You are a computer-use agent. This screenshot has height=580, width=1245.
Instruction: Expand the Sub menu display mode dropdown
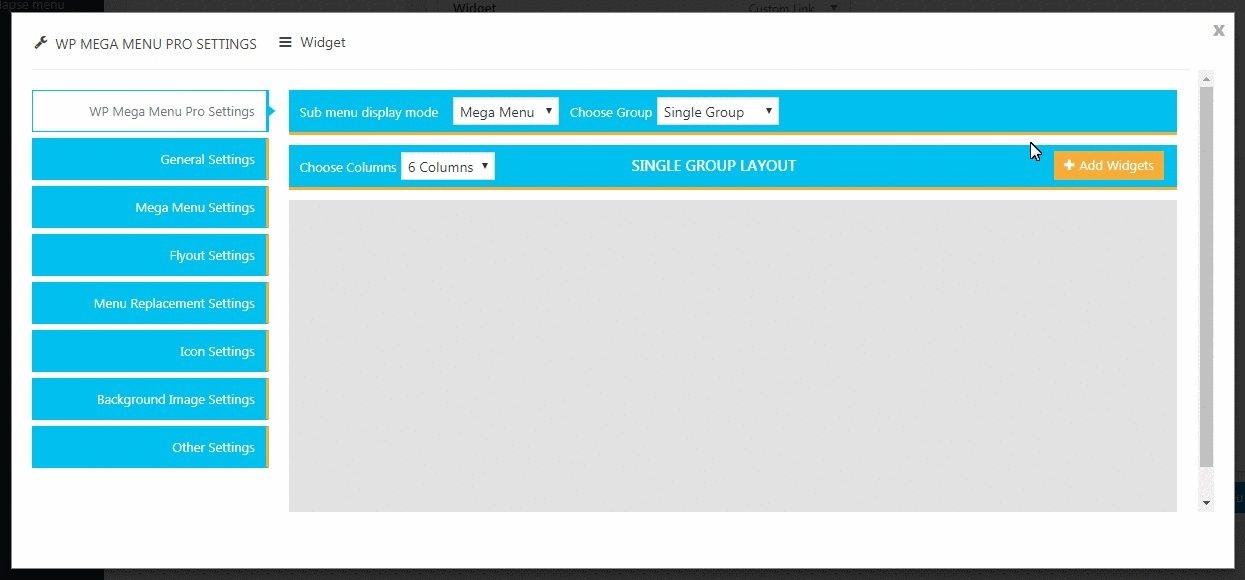[x=506, y=112]
